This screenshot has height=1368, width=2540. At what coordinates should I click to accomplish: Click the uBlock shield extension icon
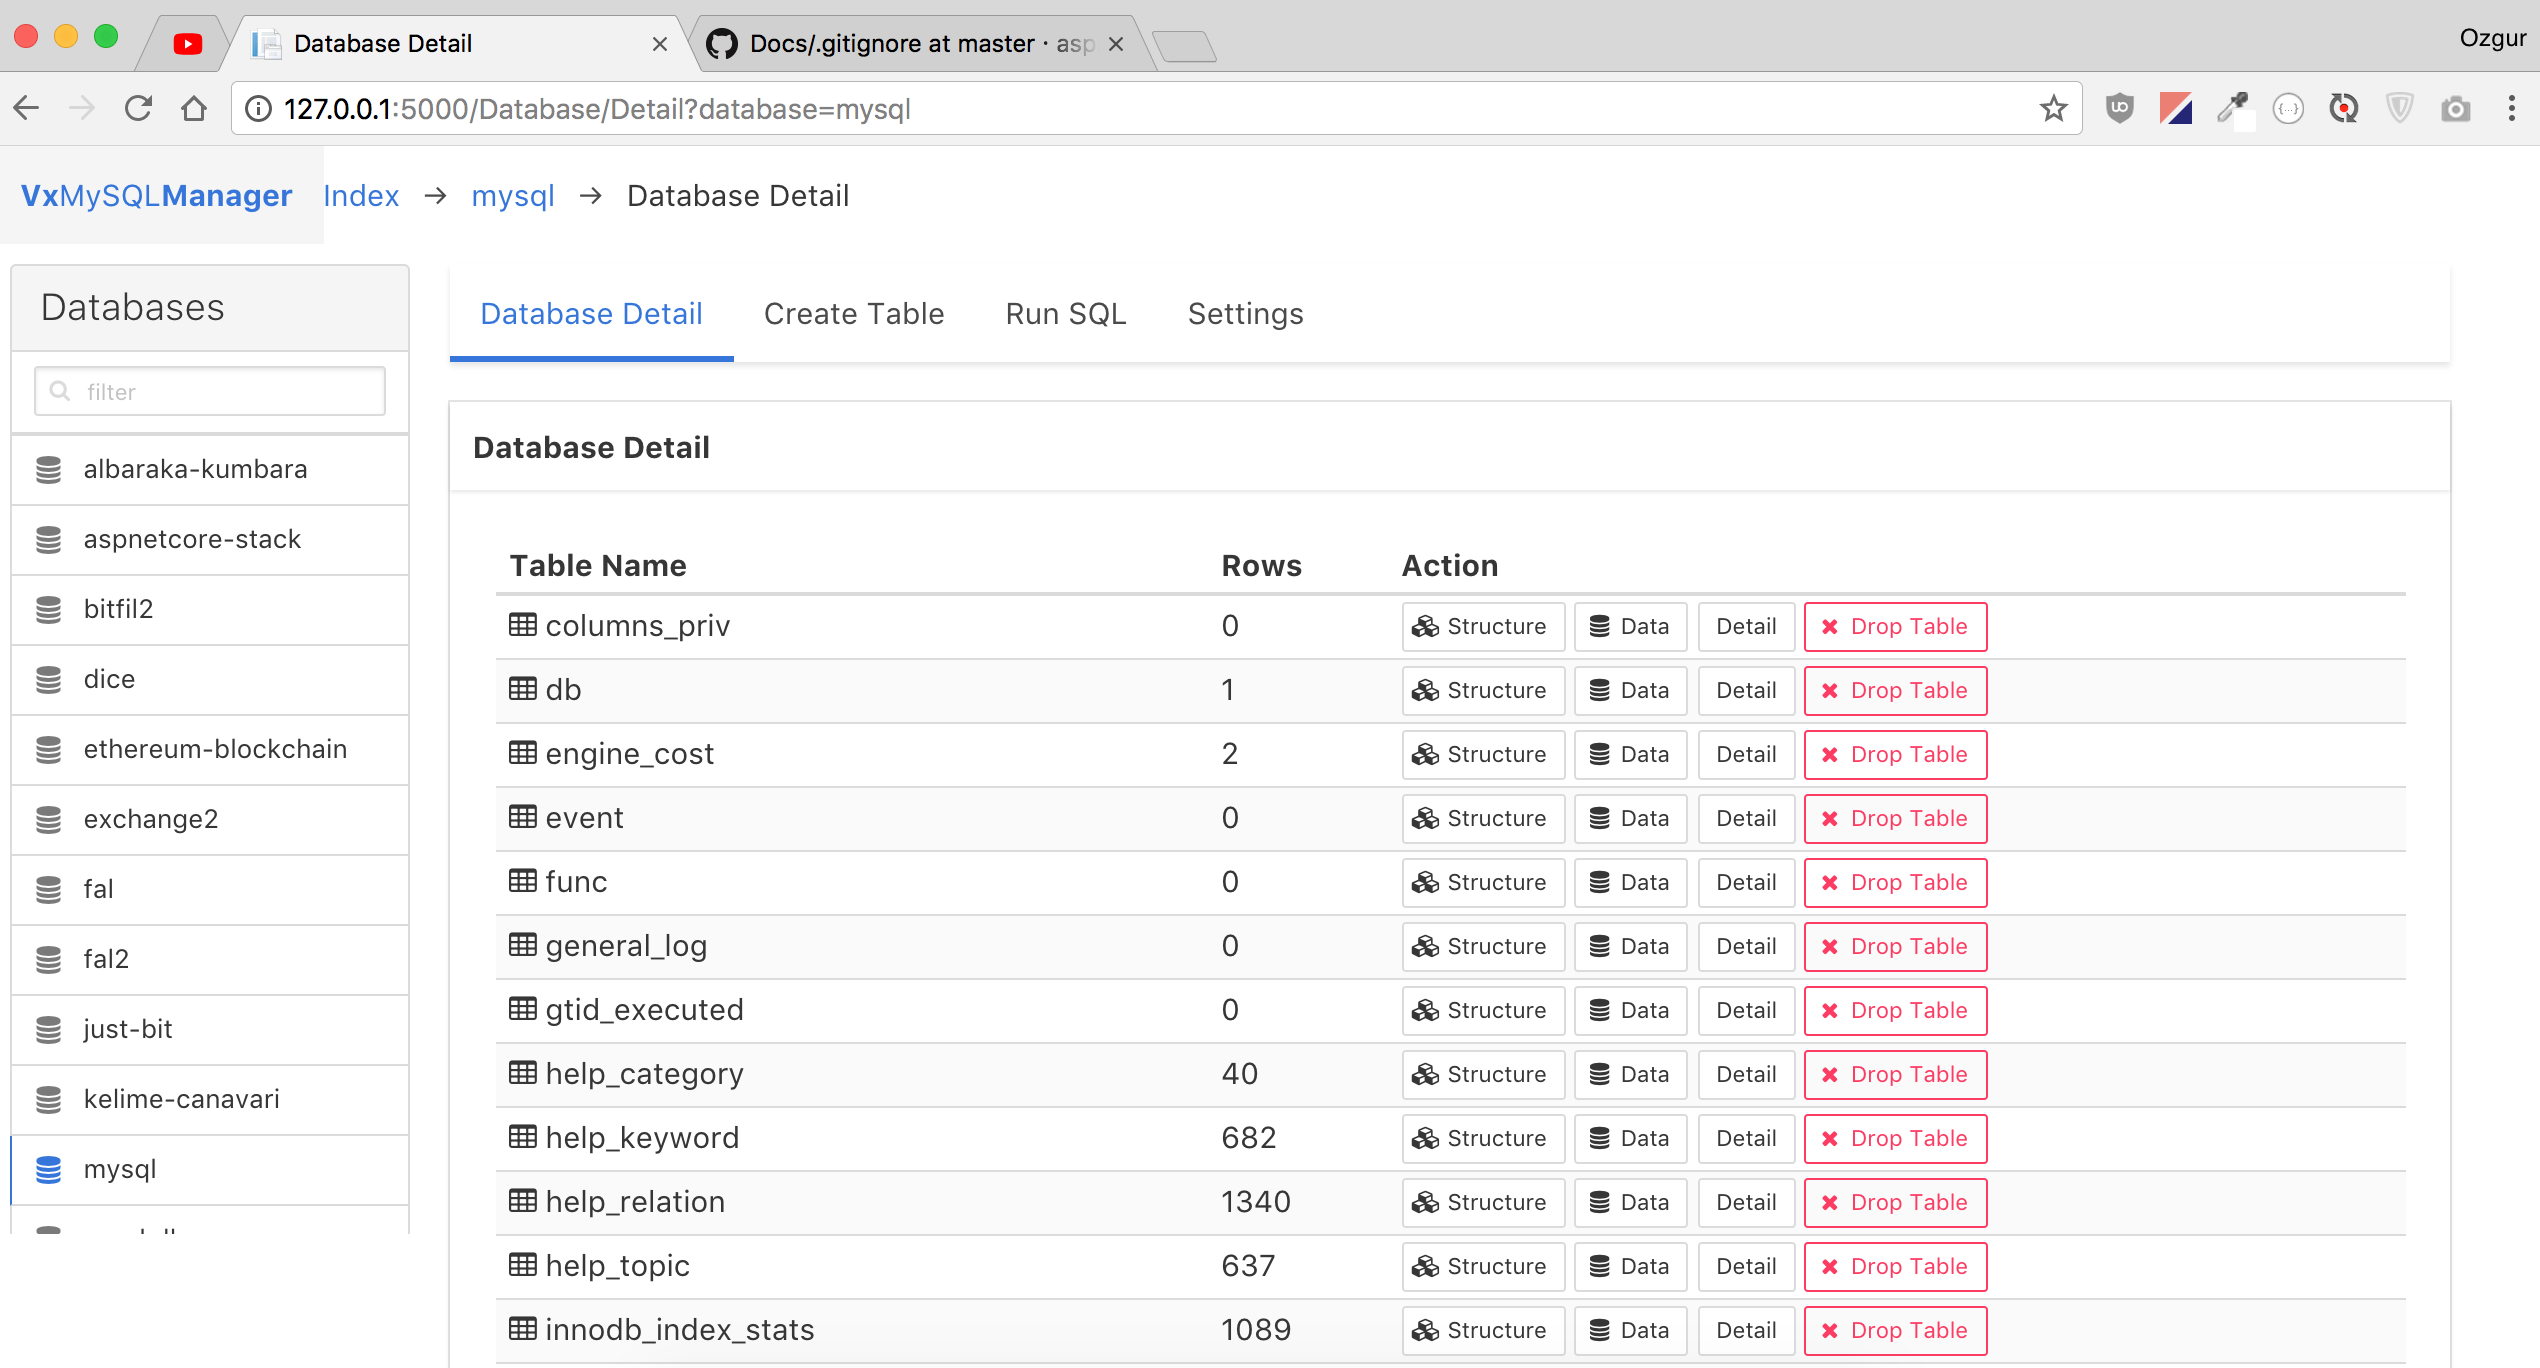click(x=2119, y=108)
